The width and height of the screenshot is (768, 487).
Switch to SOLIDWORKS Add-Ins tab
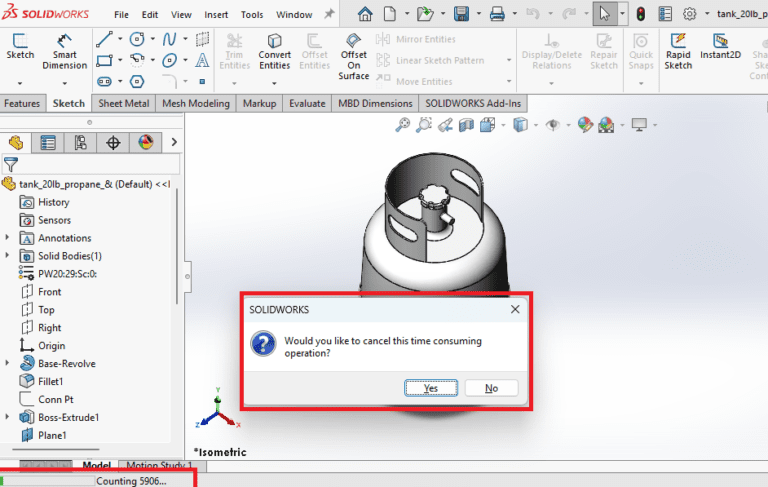click(473, 103)
